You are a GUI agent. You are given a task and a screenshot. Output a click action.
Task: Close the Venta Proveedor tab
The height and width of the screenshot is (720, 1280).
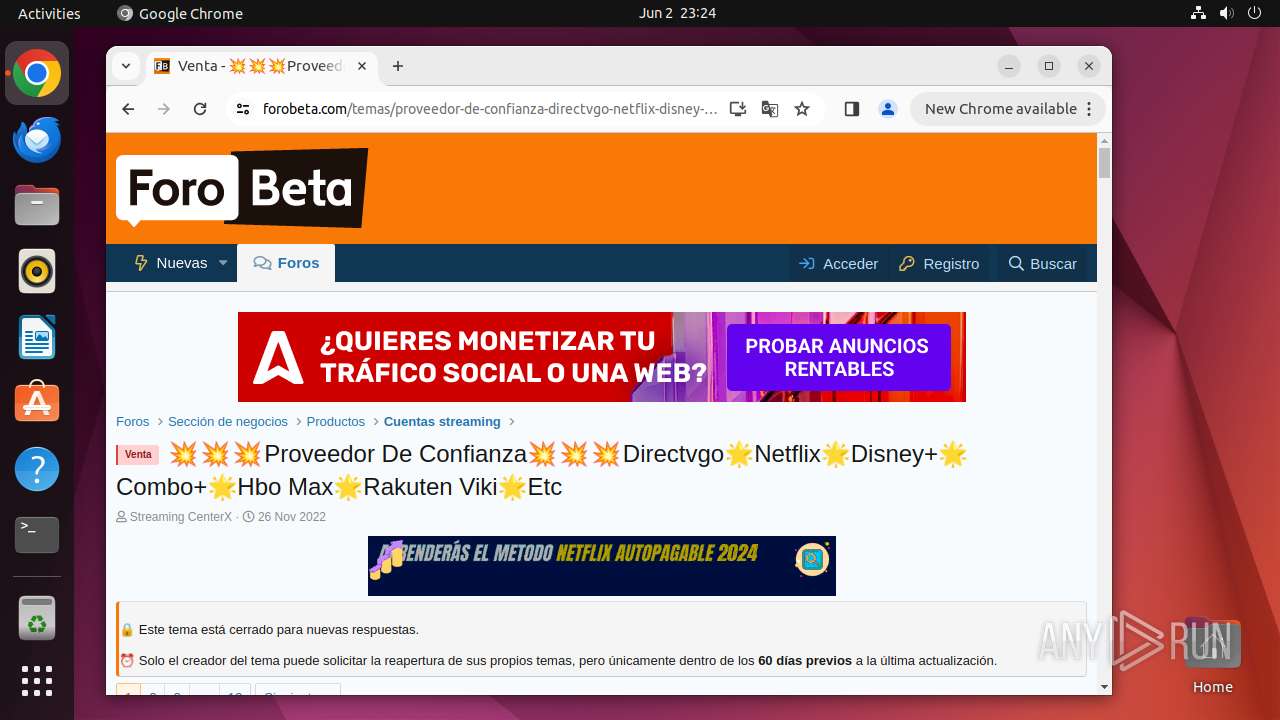[x=362, y=66]
